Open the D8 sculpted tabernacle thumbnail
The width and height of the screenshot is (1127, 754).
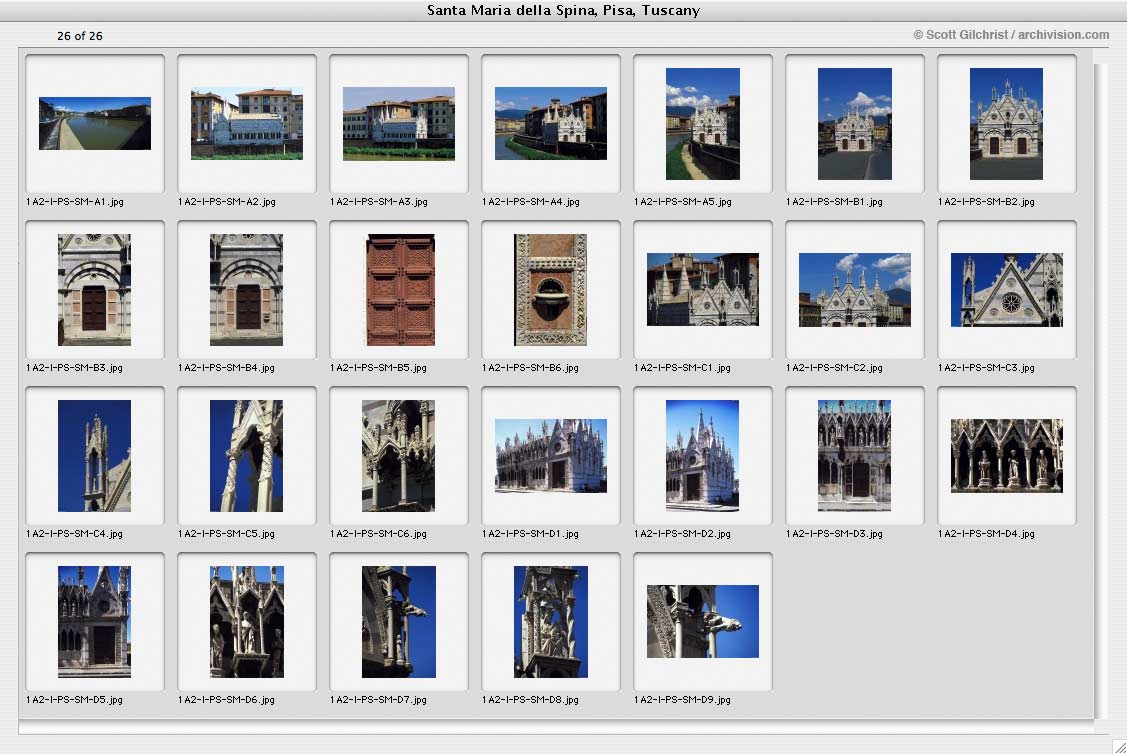[x=551, y=622]
